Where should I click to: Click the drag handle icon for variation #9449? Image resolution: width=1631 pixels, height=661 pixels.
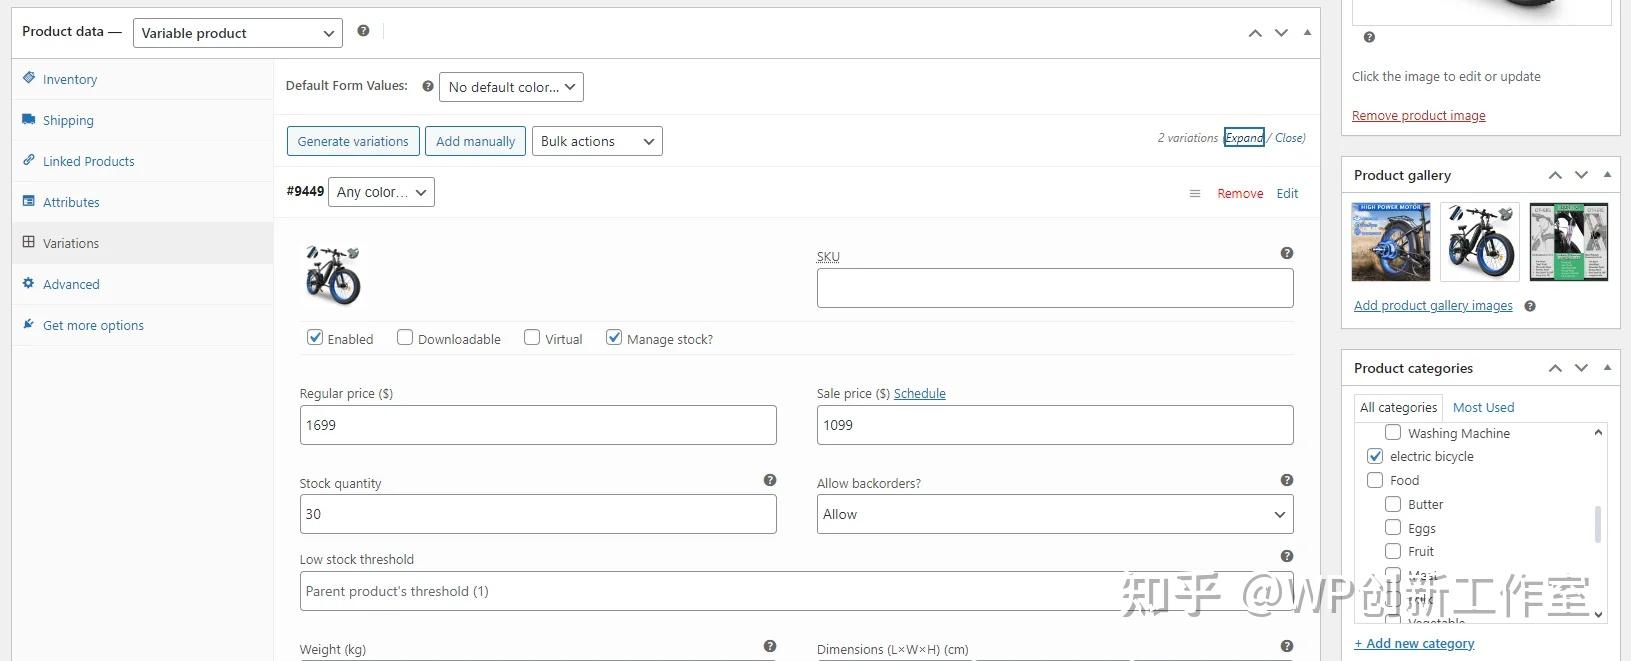point(1194,194)
